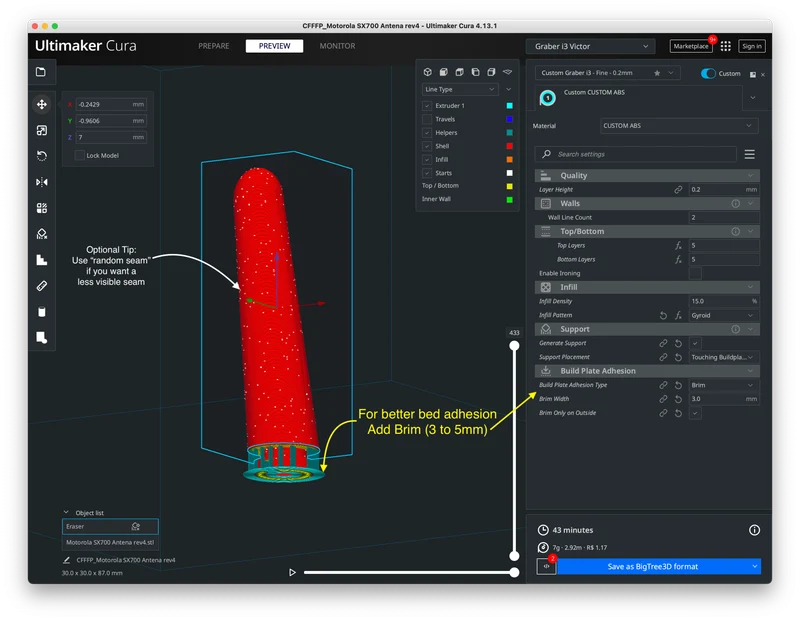800x621 pixels.
Task: Open file with the folder icon
Action: click(x=41, y=72)
